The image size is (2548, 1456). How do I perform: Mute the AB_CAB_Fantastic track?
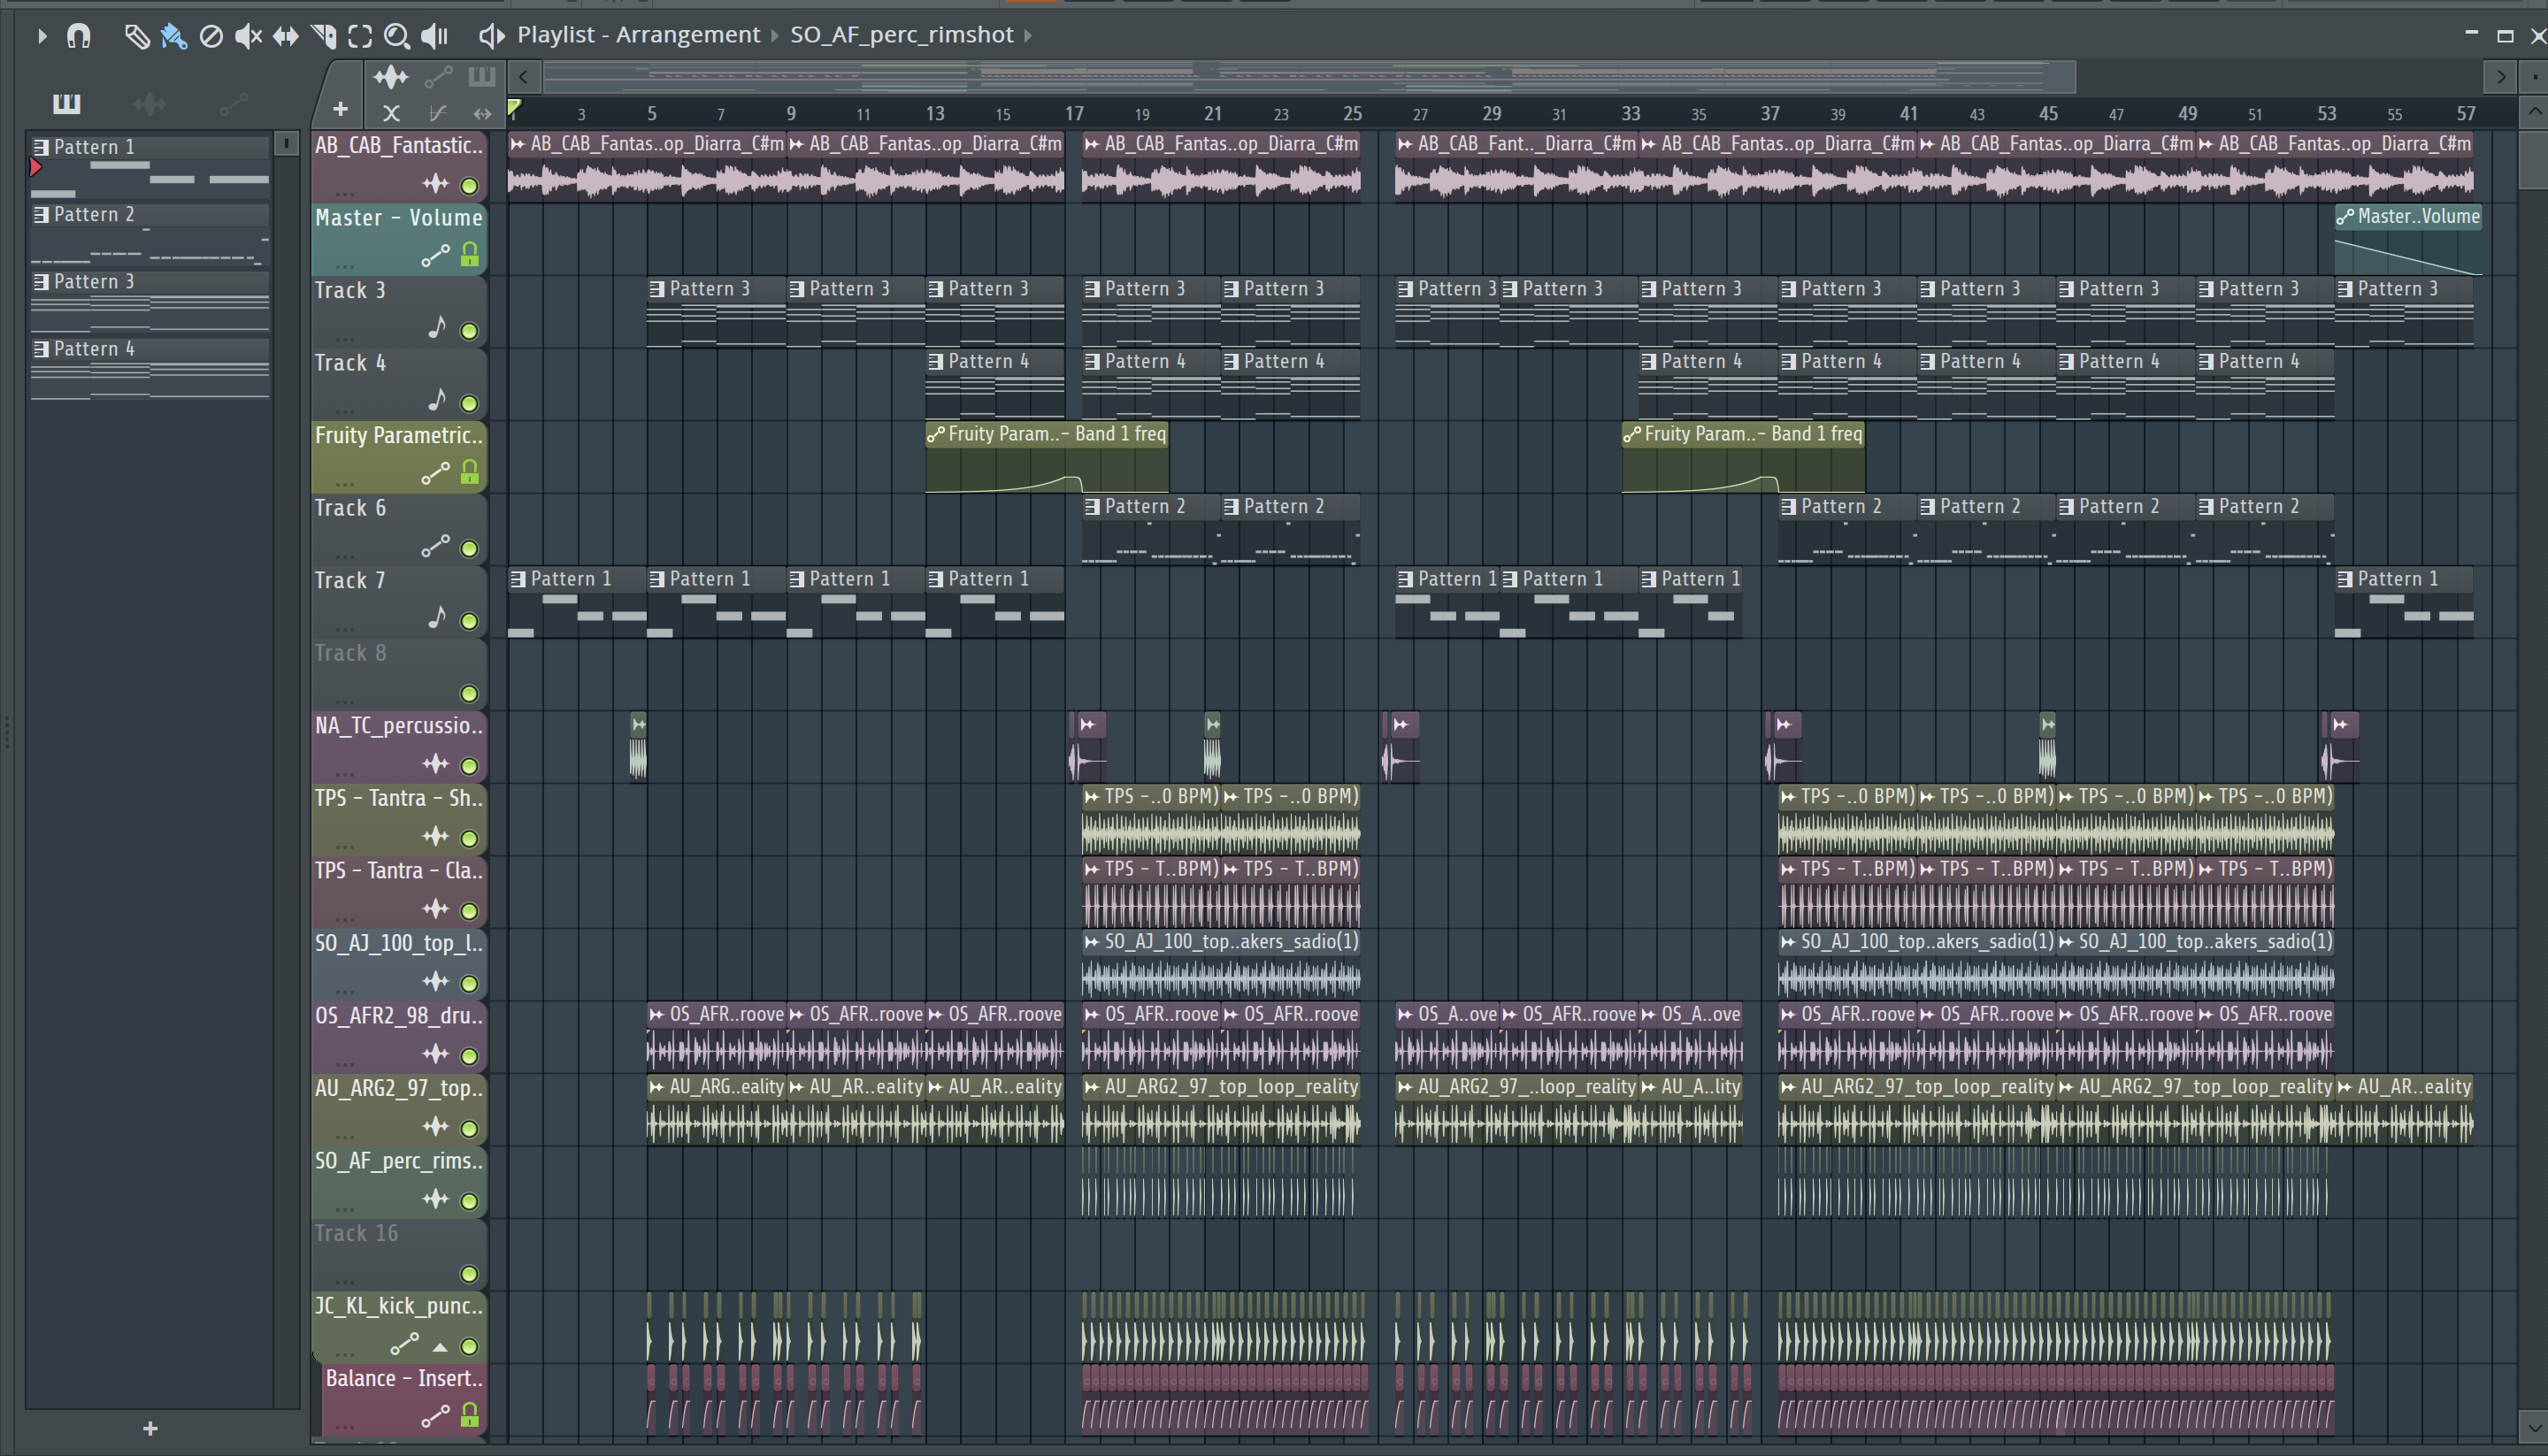click(x=469, y=185)
